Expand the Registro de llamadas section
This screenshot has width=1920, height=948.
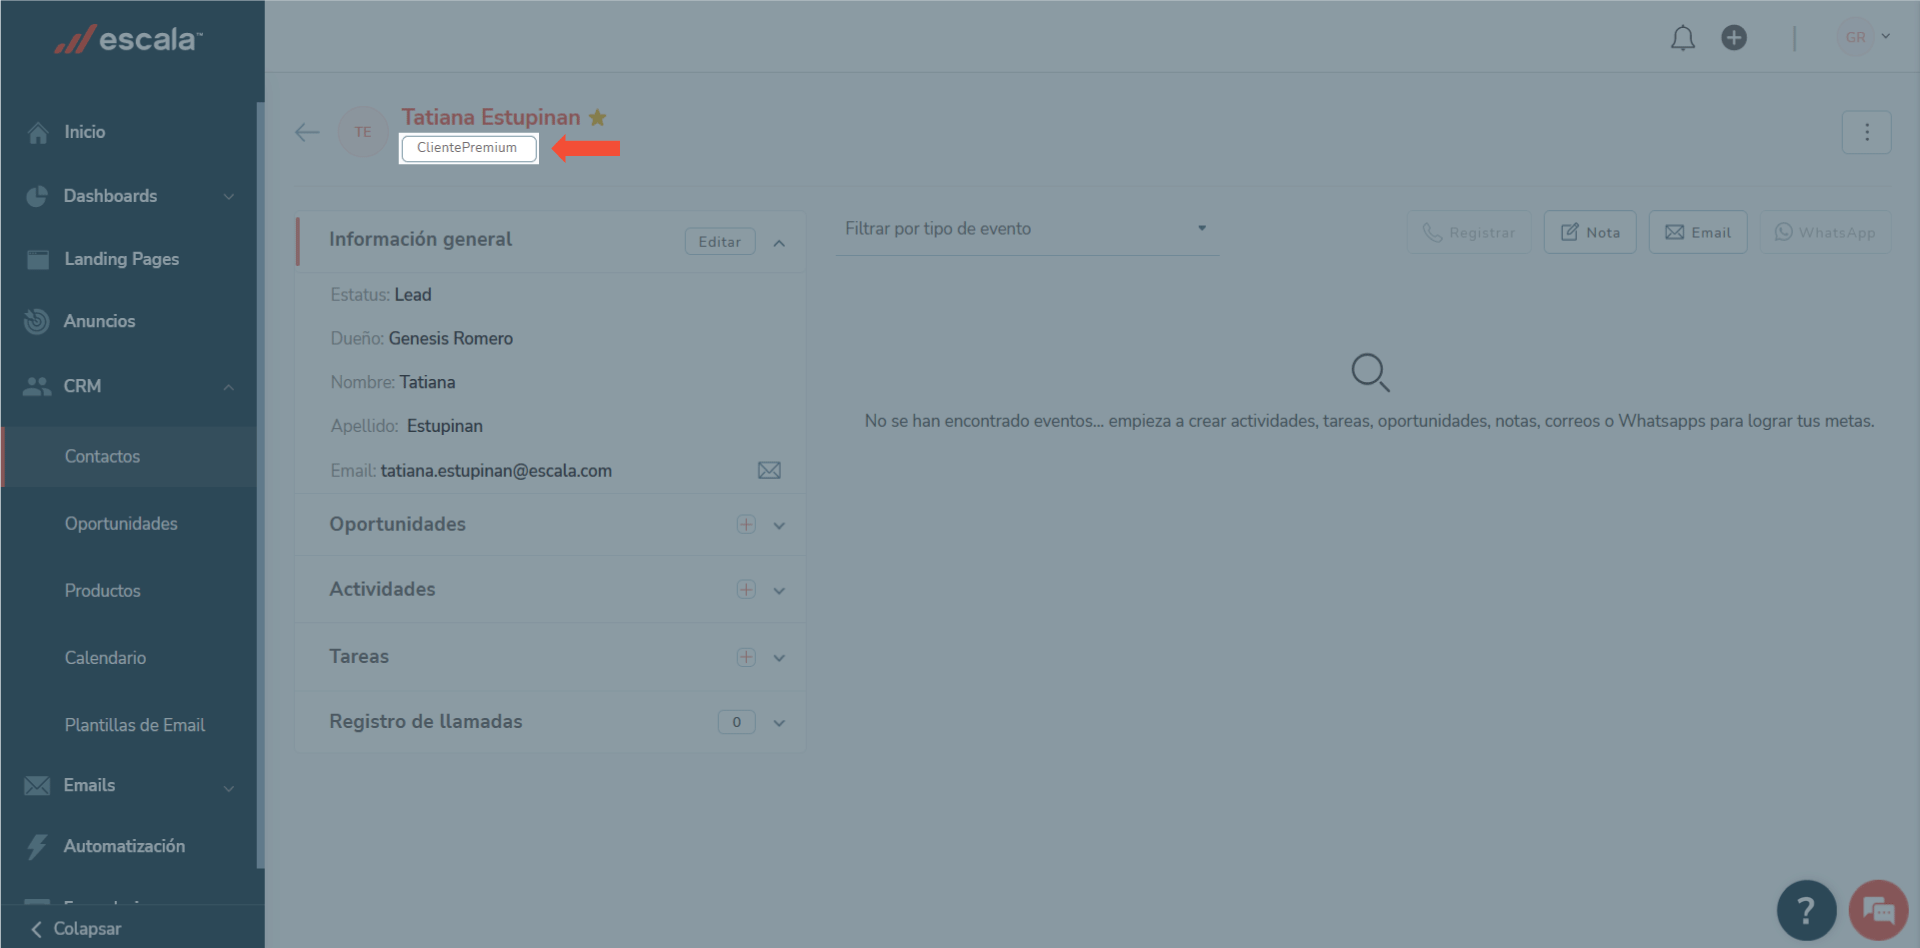pos(779,723)
